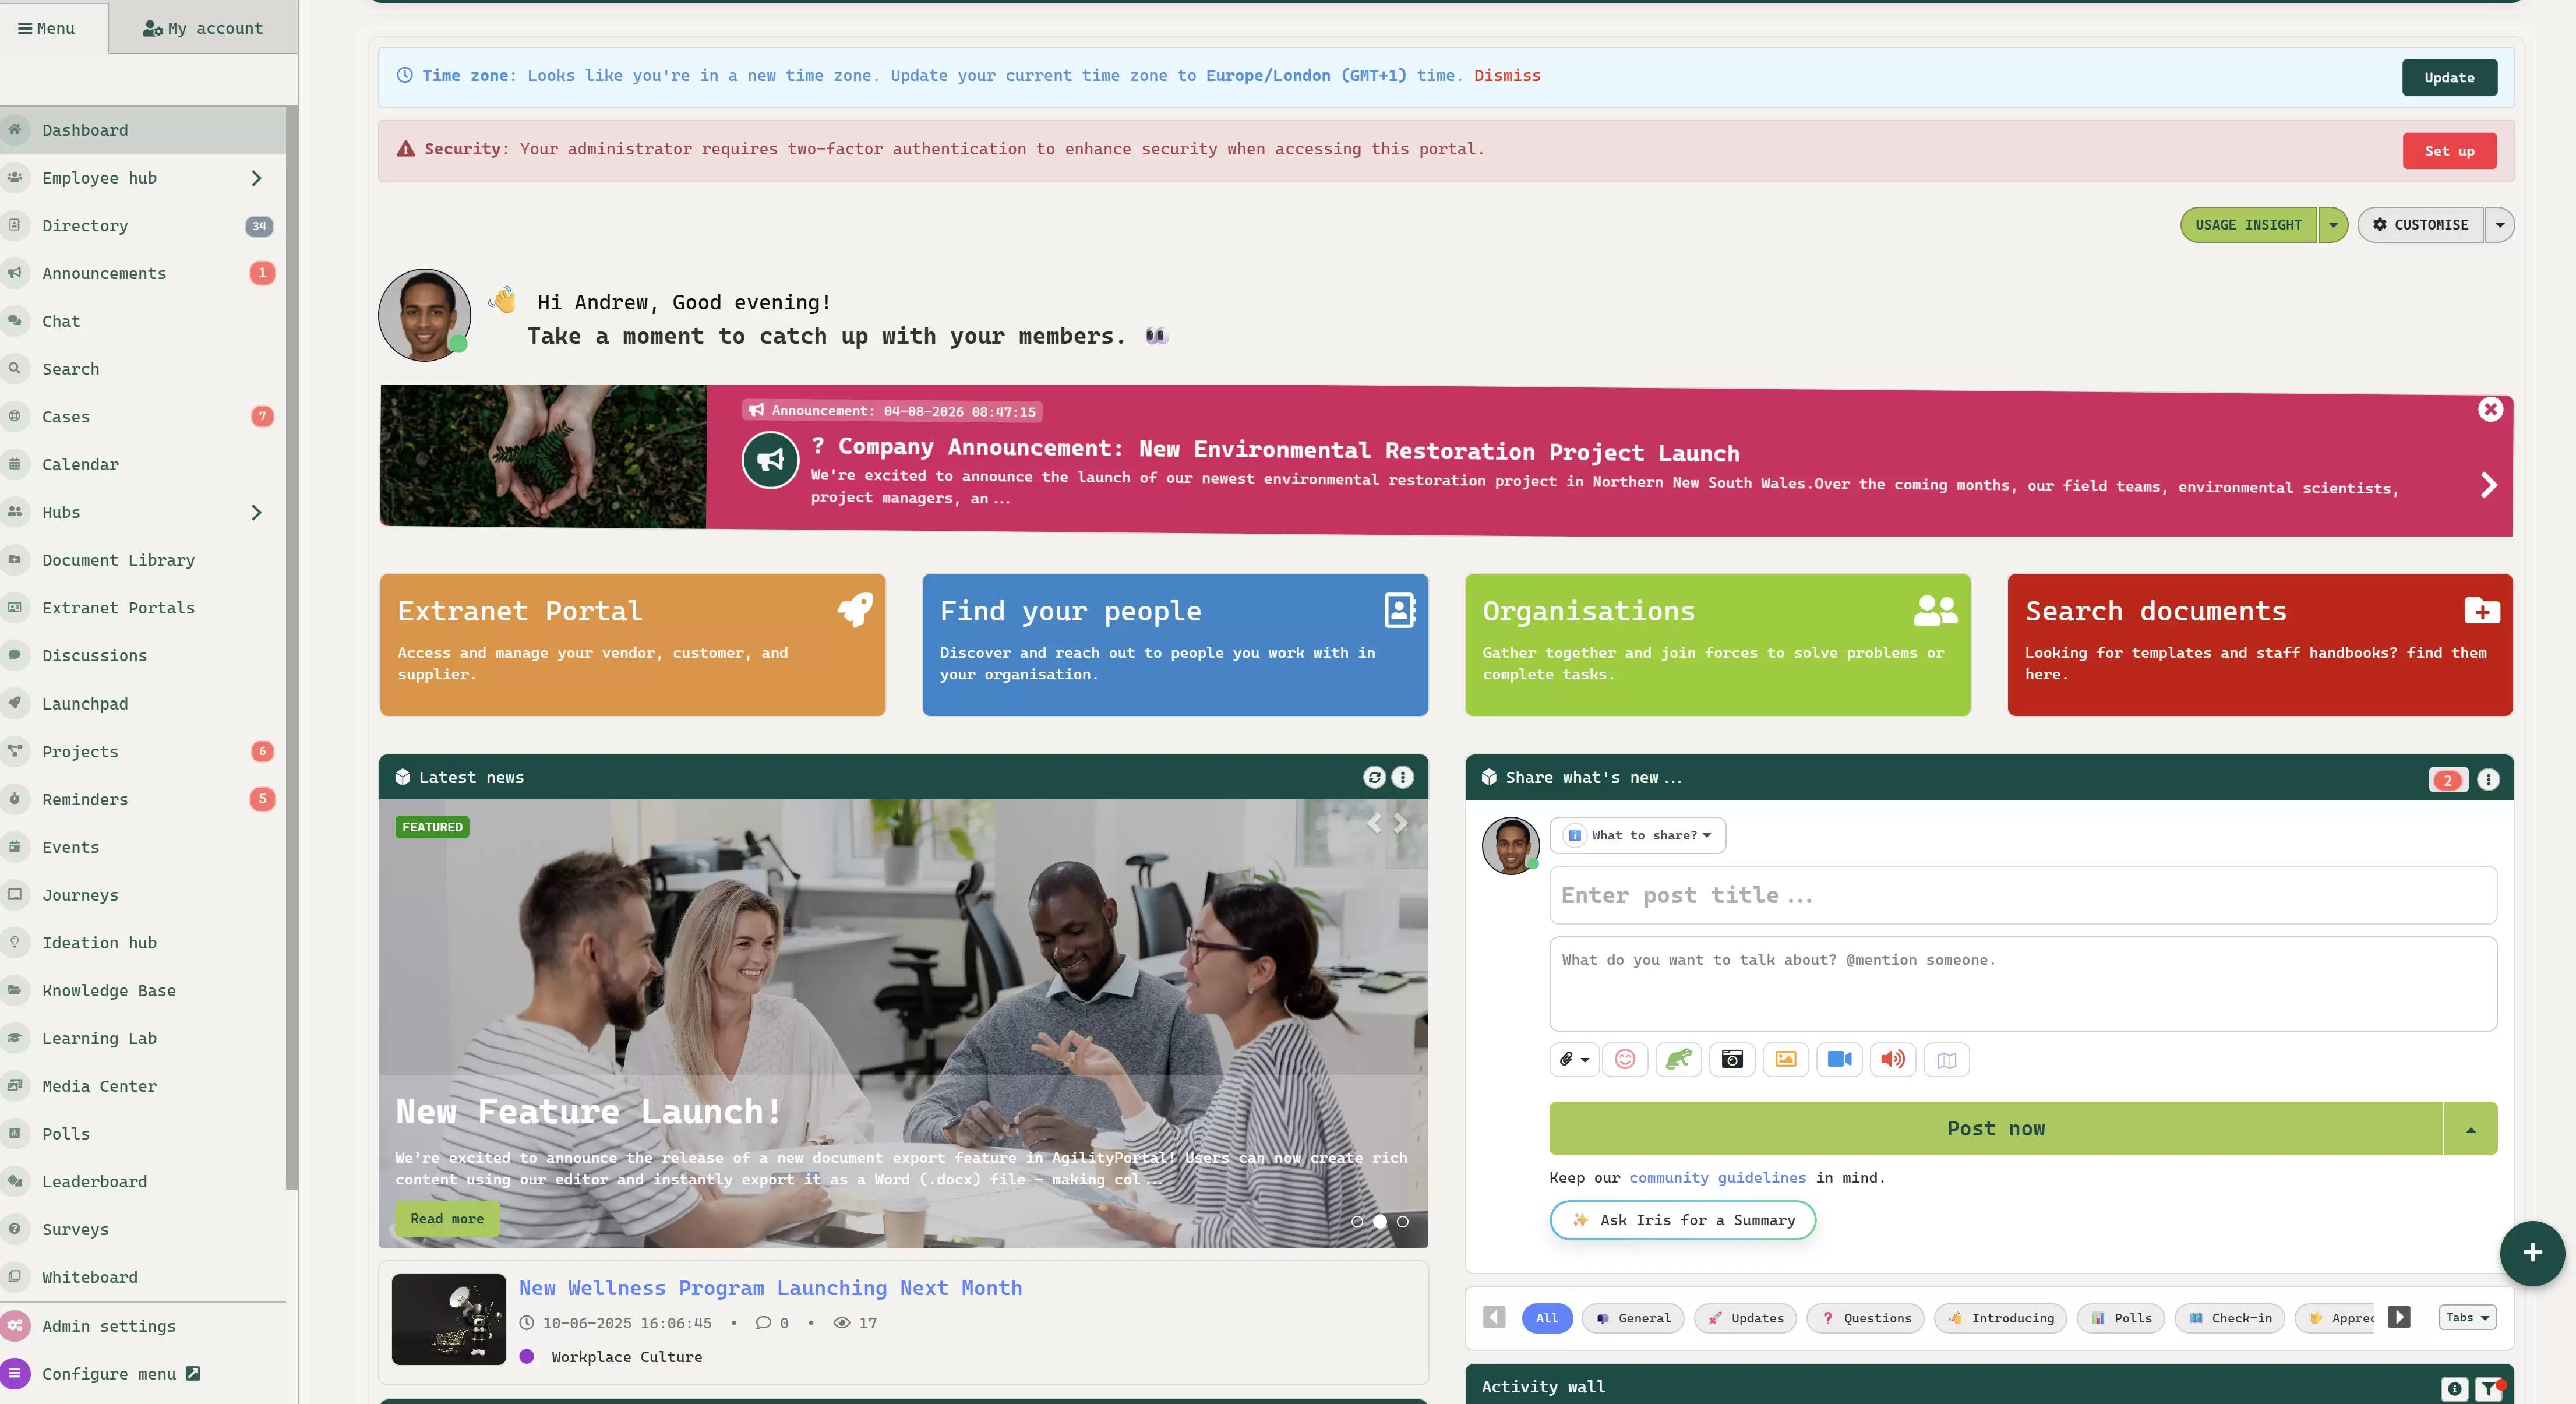Open the Activity wall filter icon
Viewport: 2576px width, 1404px height.
[2487, 1388]
